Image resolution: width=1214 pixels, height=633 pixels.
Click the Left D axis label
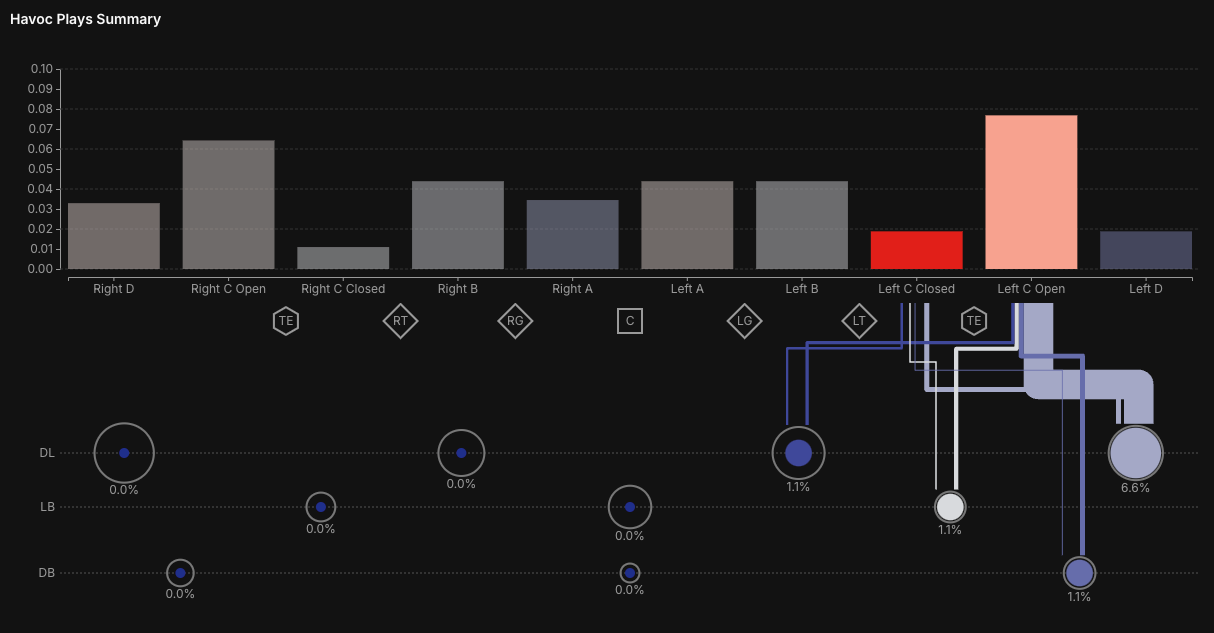click(1146, 289)
